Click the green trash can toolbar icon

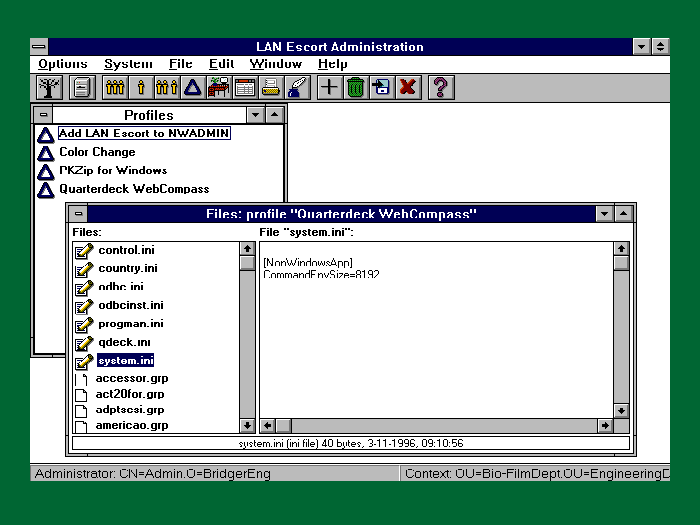tap(356, 87)
